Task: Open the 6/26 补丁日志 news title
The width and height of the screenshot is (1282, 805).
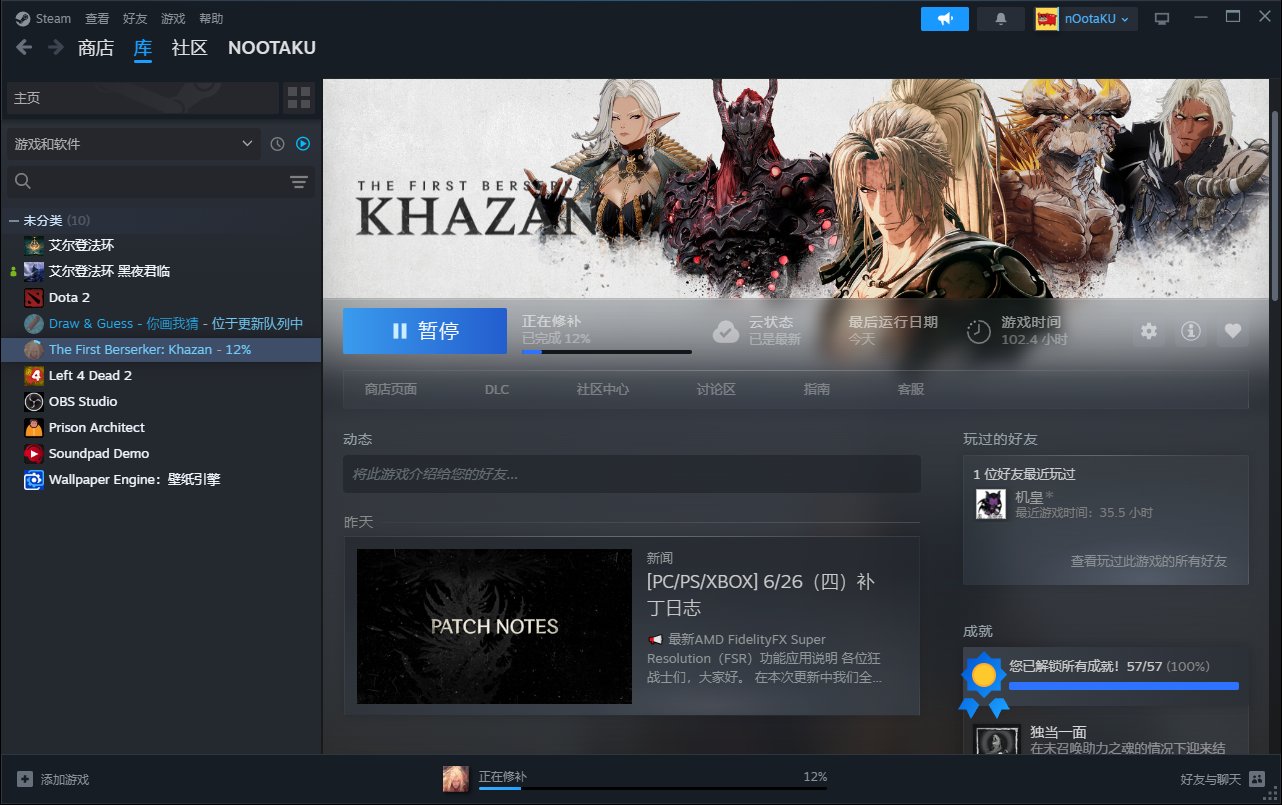Action: pos(761,594)
